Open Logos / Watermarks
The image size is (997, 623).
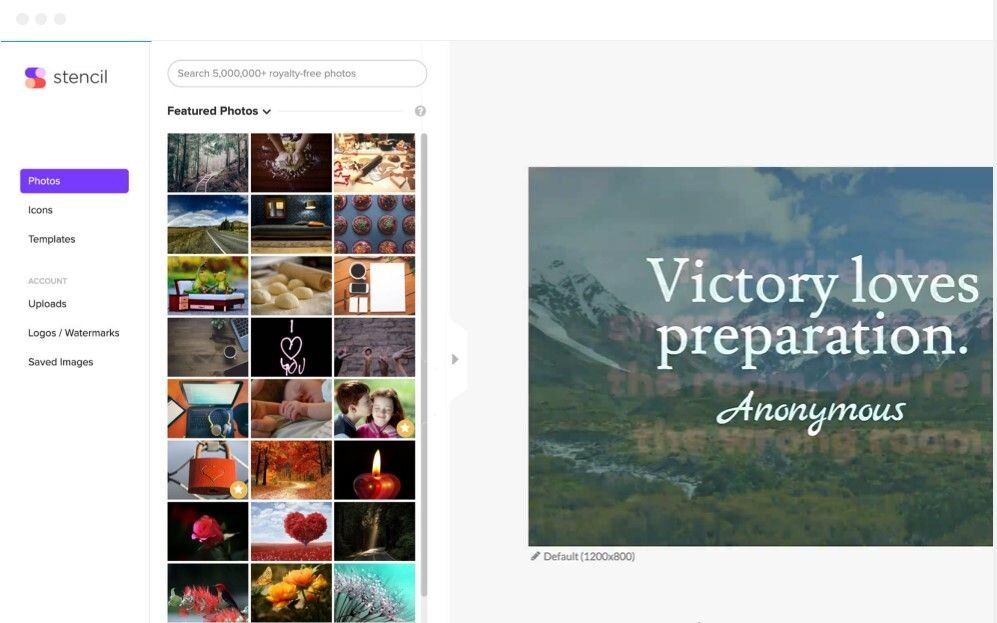(x=74, y=333)
